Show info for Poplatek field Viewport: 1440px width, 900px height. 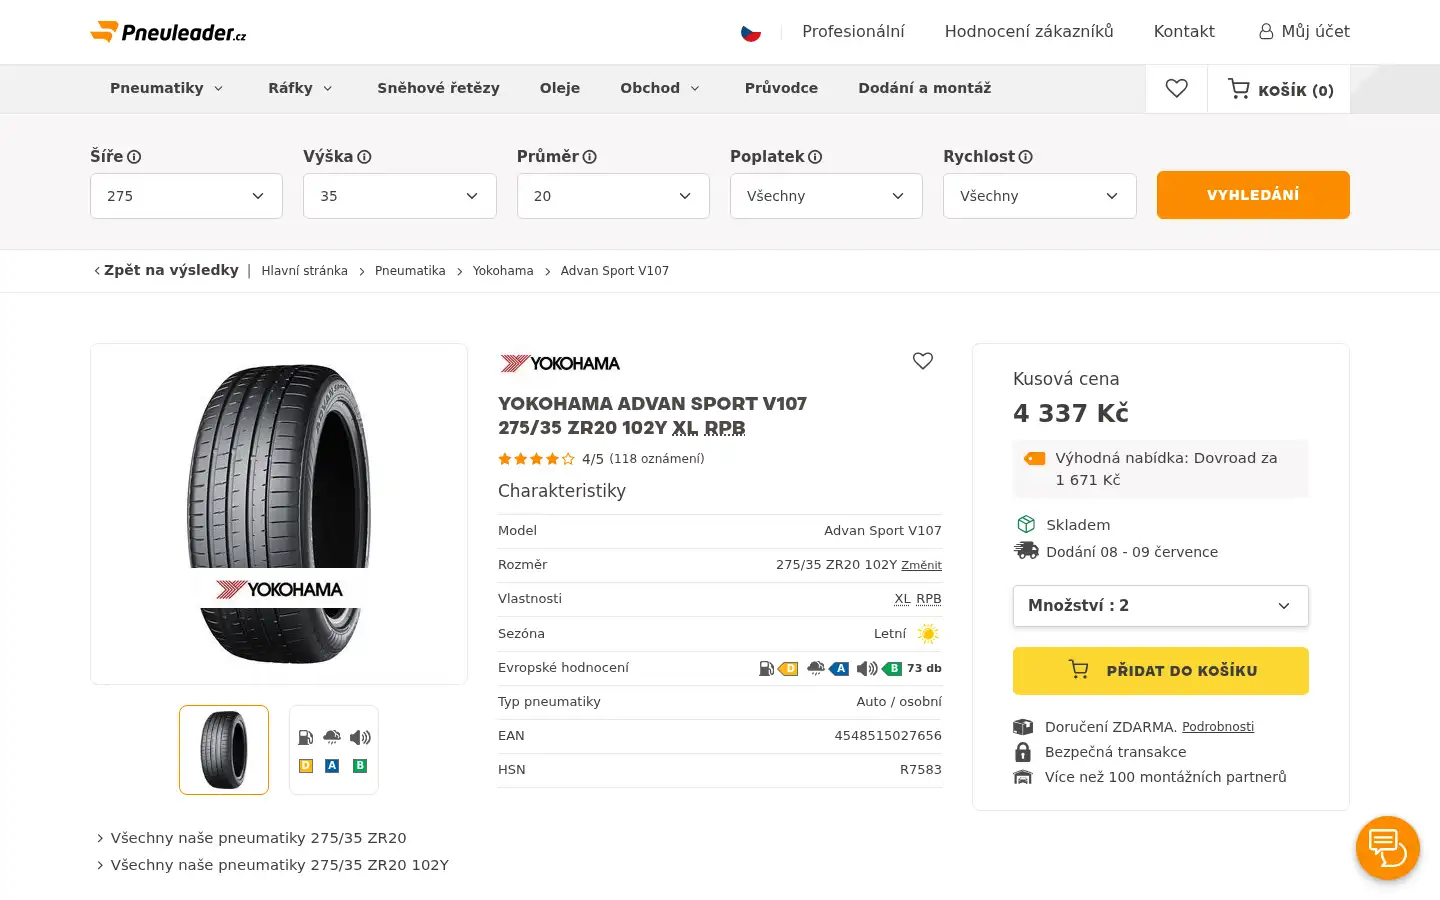pyautogui.click(x=815, y=157)
